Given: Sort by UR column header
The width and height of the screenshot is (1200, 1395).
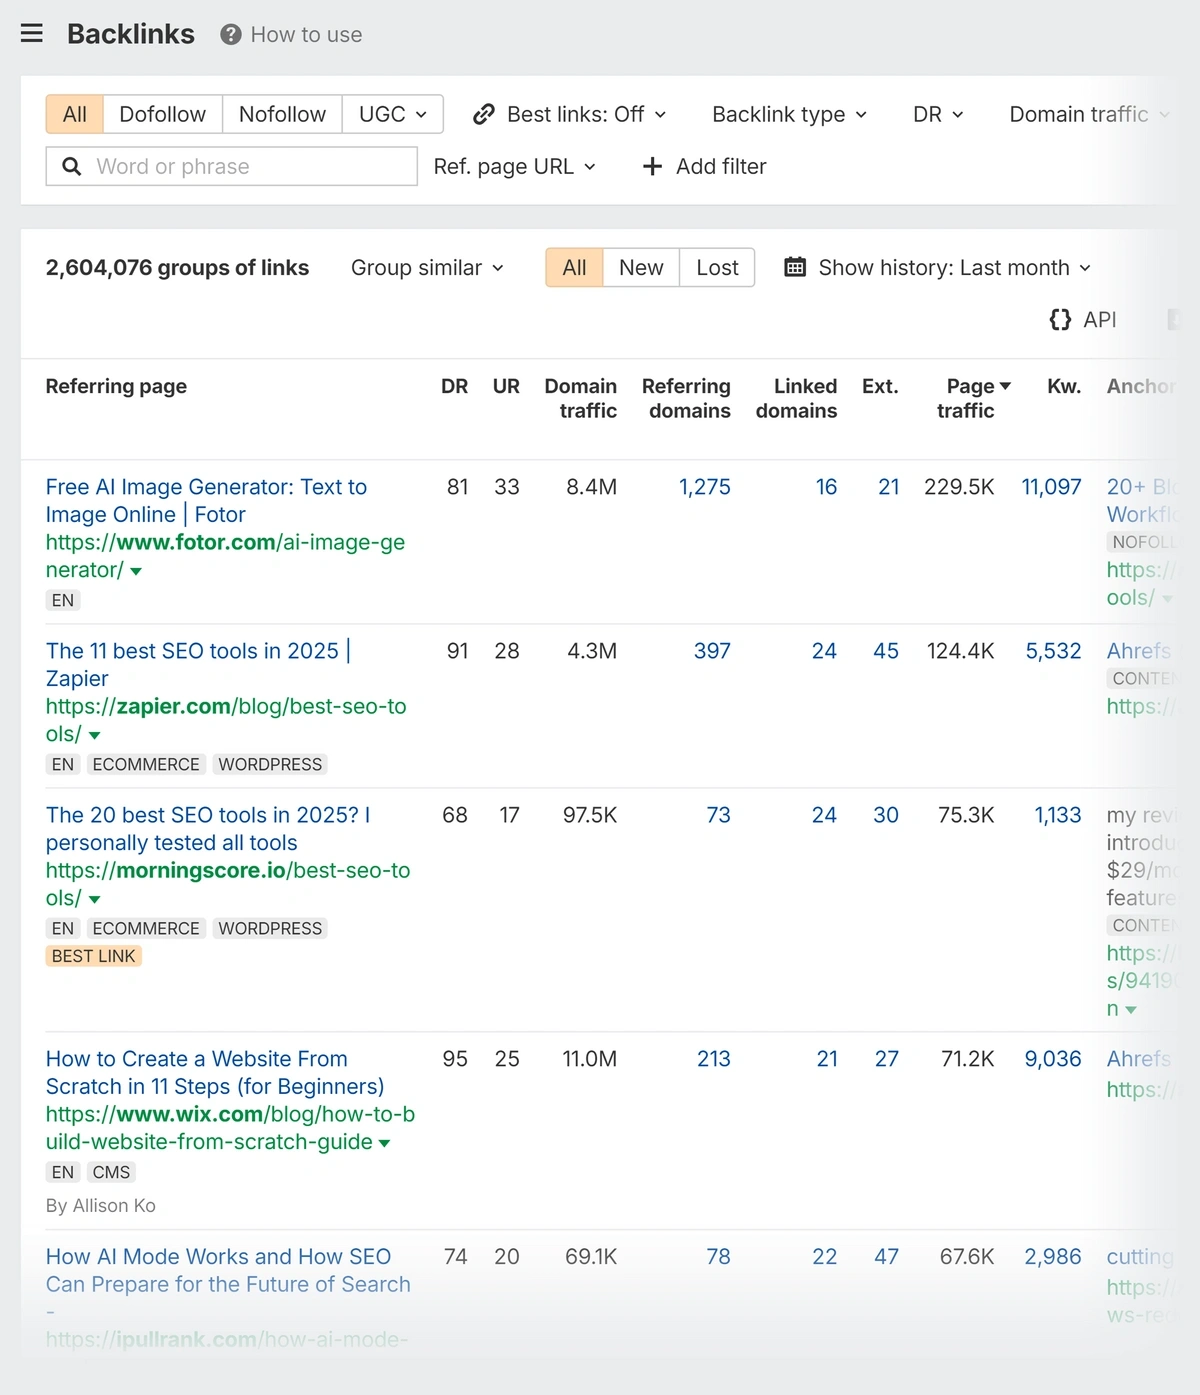Looking at the screenshot, I should (506, 386).
